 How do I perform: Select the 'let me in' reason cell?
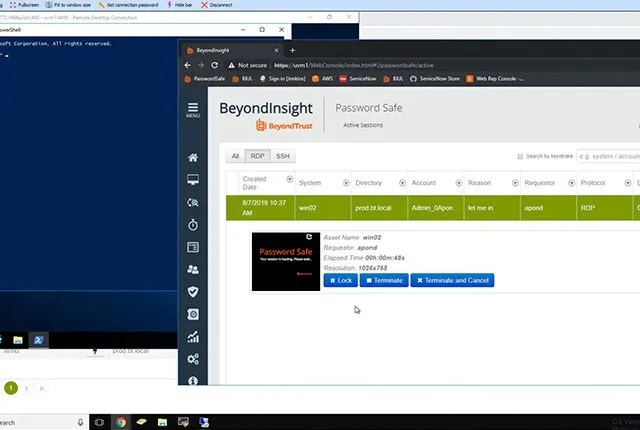pyautogui.click(x=491, y=208)
